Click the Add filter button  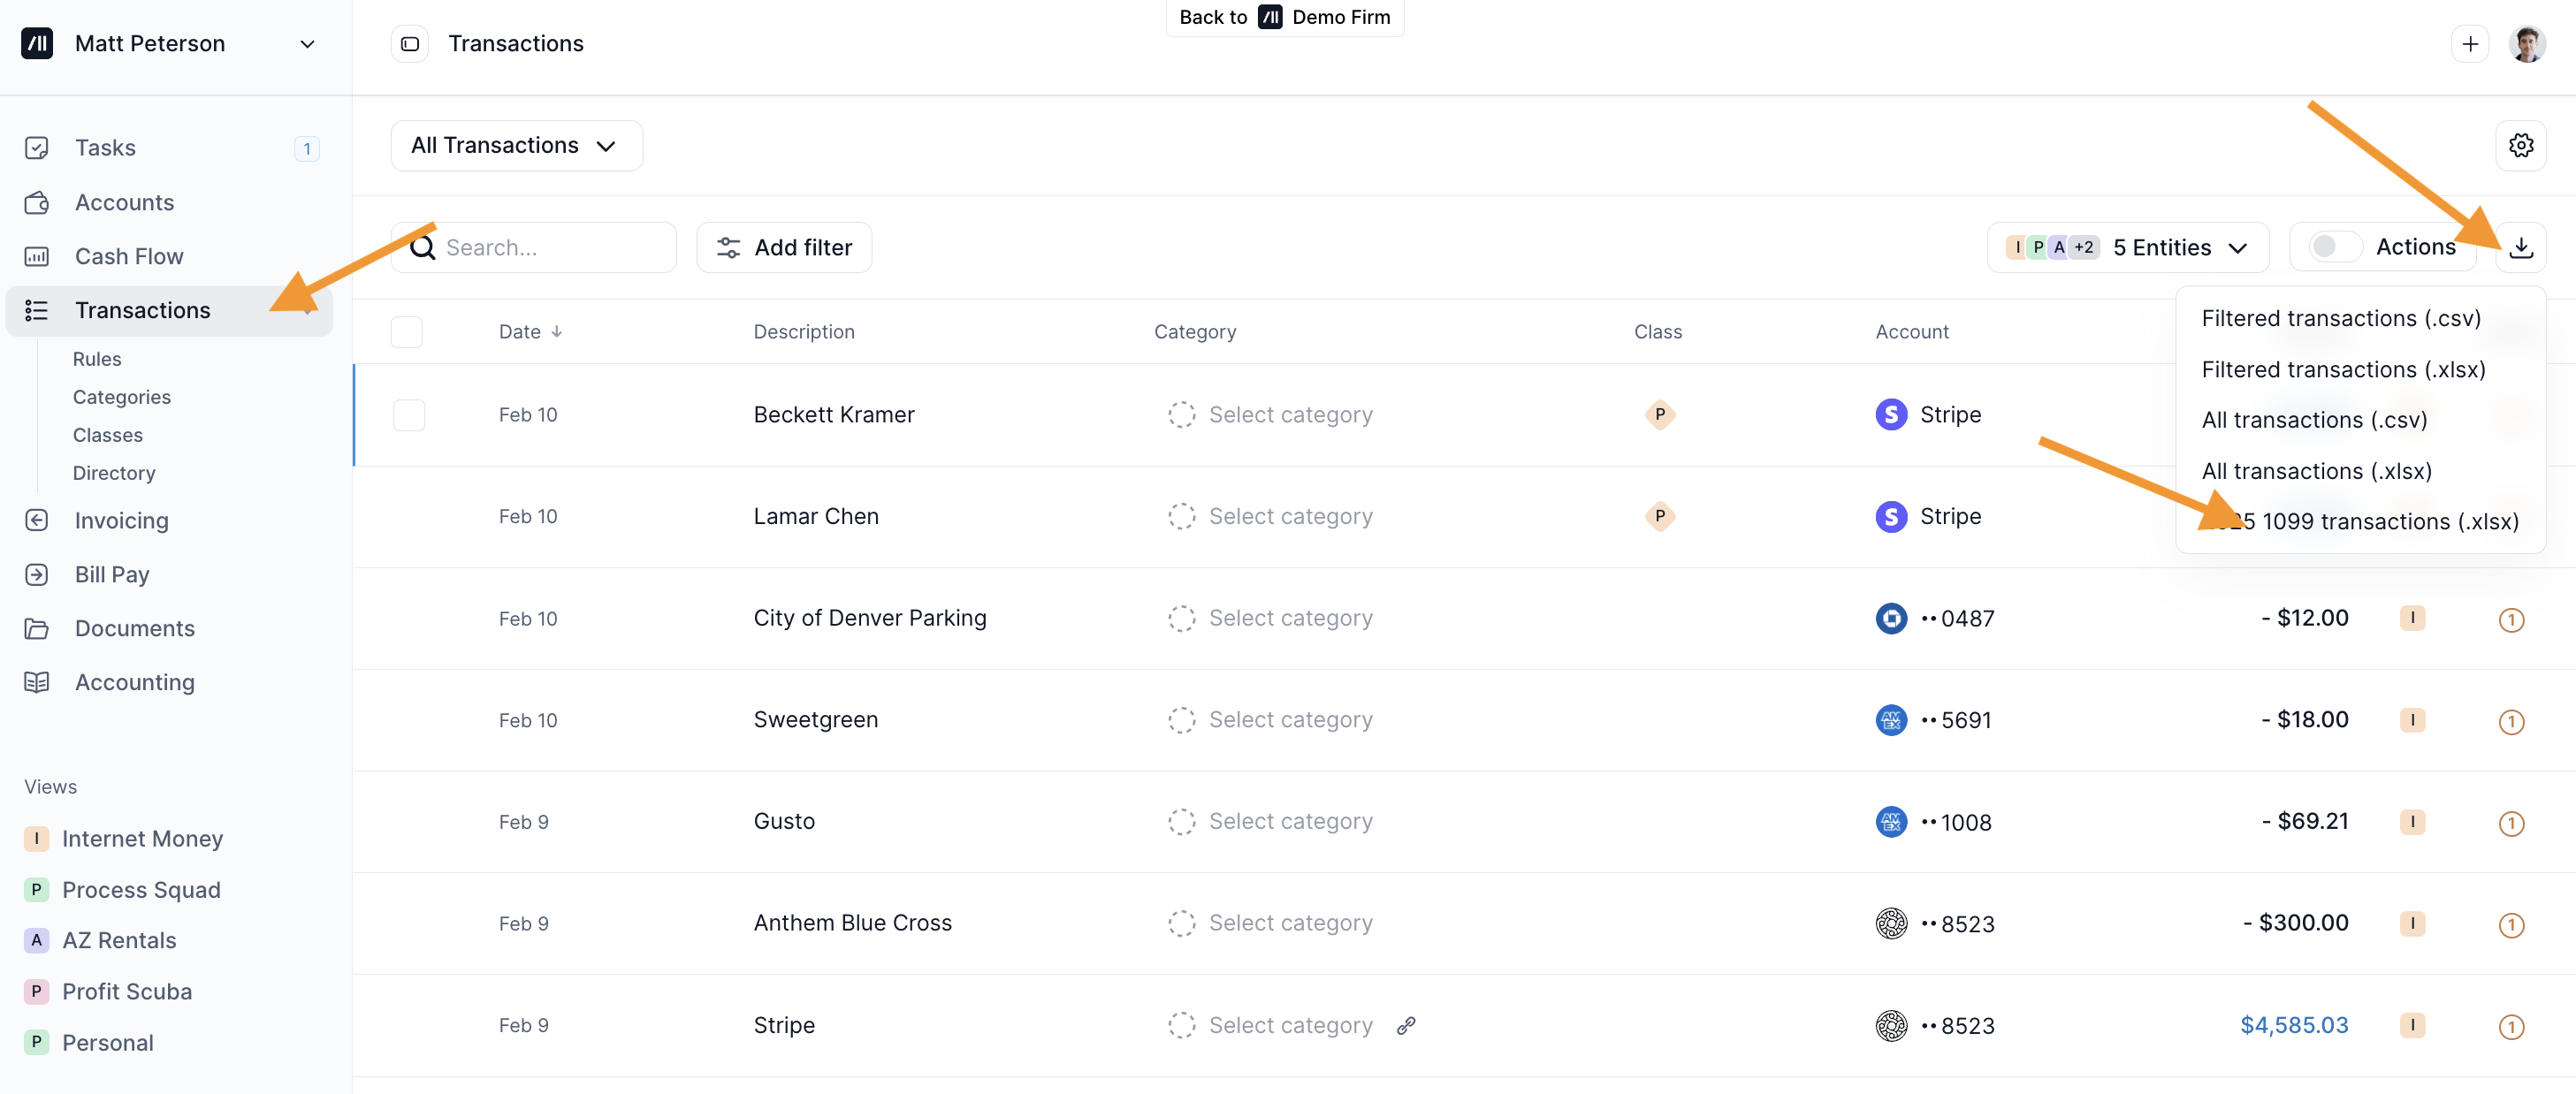pyautogui.click(x=784, y=247)
